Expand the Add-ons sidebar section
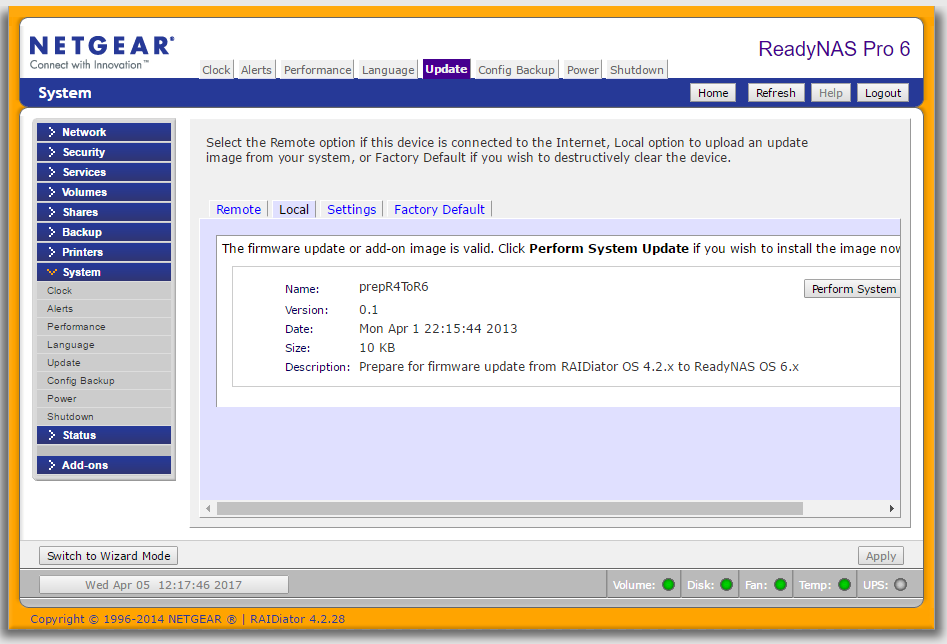The height and width of the screenshot is (644, 947). click(x=104, y=465)
